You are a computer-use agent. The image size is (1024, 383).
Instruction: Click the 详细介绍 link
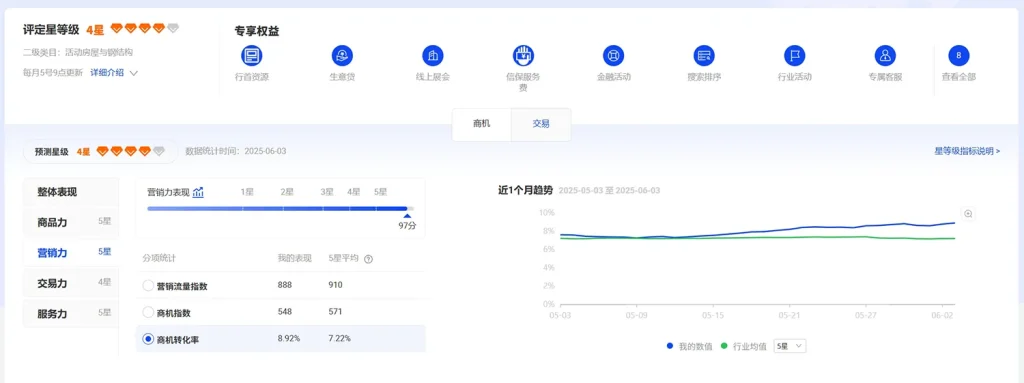pyautogui.click(x=106, y=73)
